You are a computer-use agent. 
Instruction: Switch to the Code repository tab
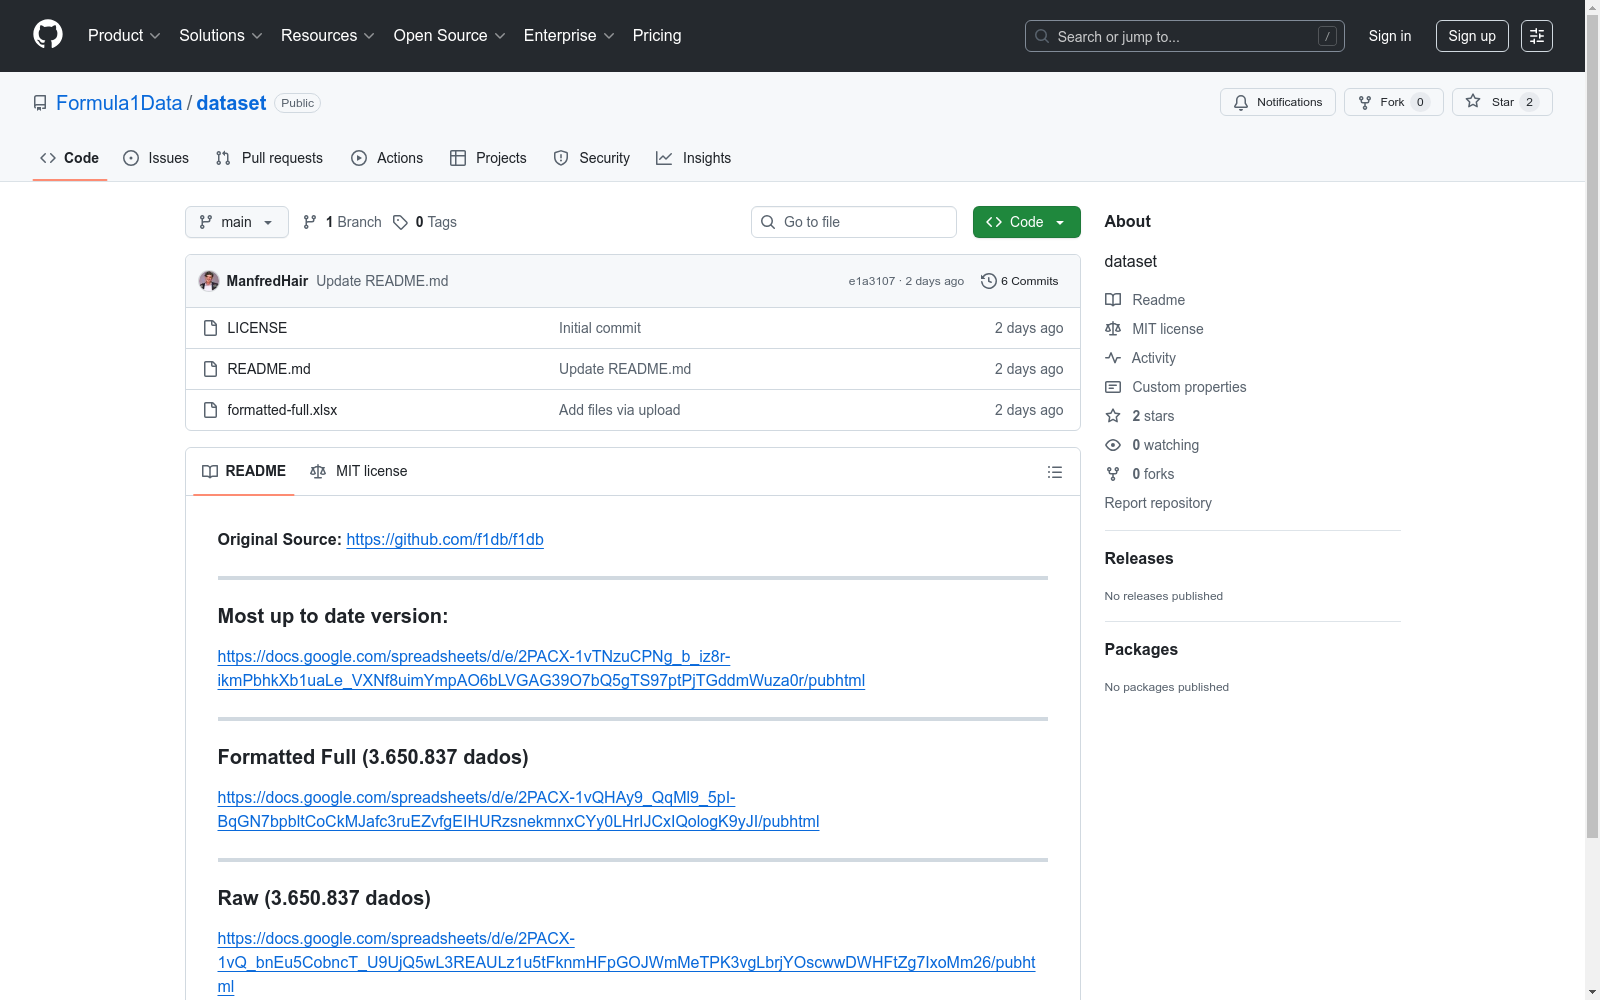tap(70, 158)
